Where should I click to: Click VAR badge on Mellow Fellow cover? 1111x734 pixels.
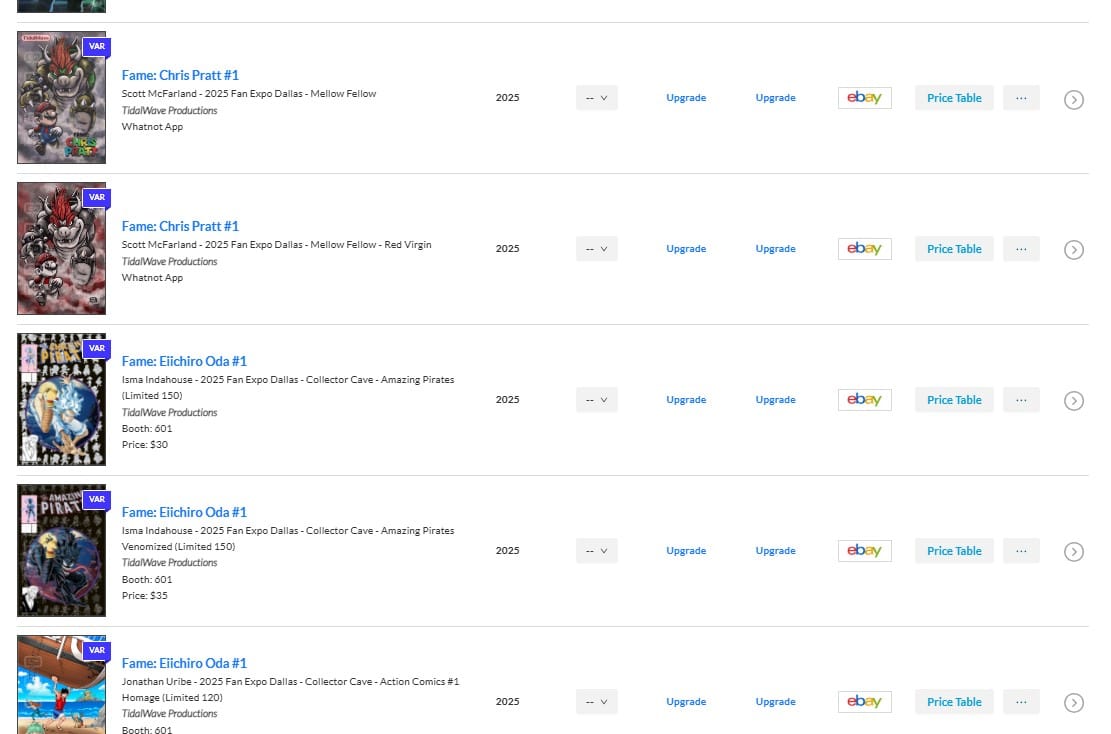coord(97,46)
